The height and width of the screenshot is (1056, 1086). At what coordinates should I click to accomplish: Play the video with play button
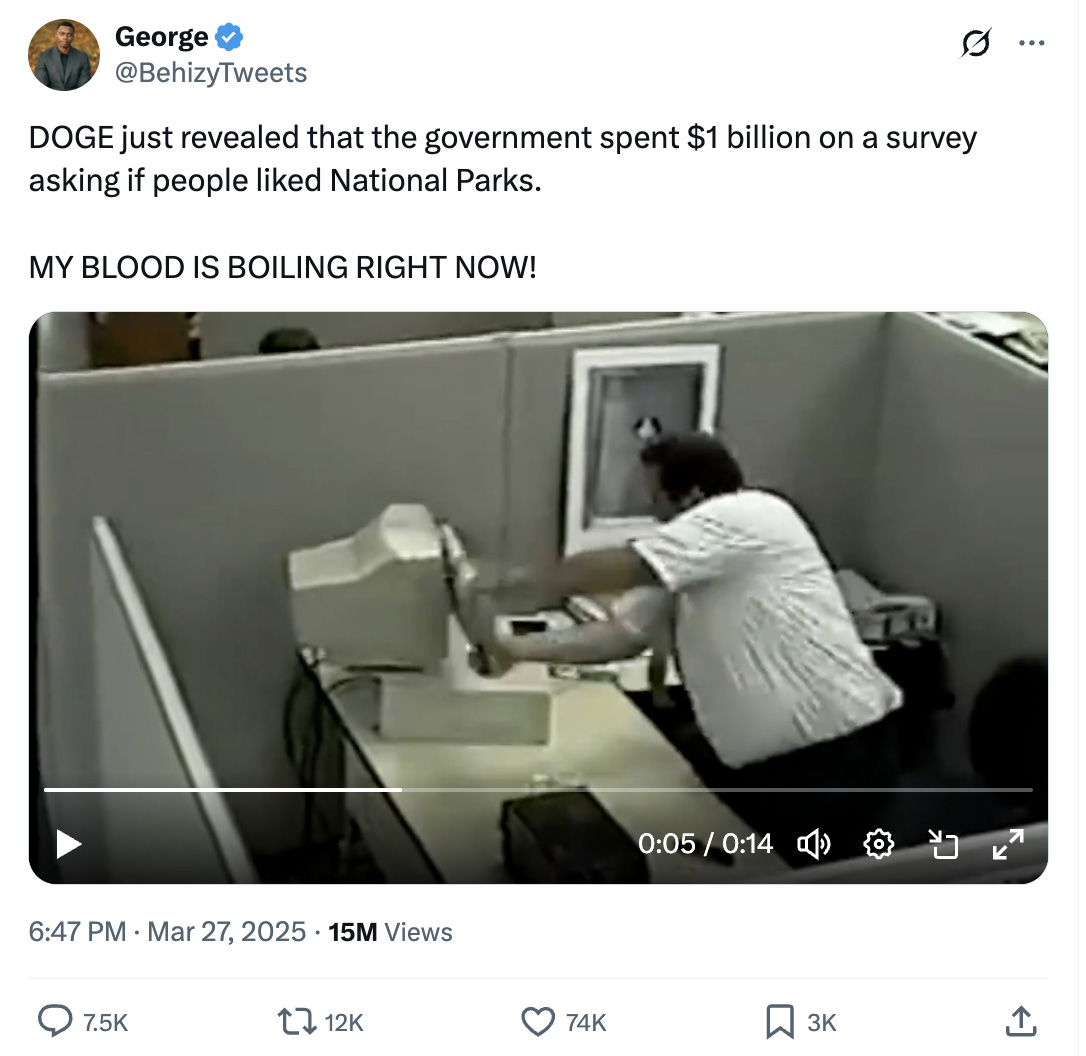coord(69,844)
